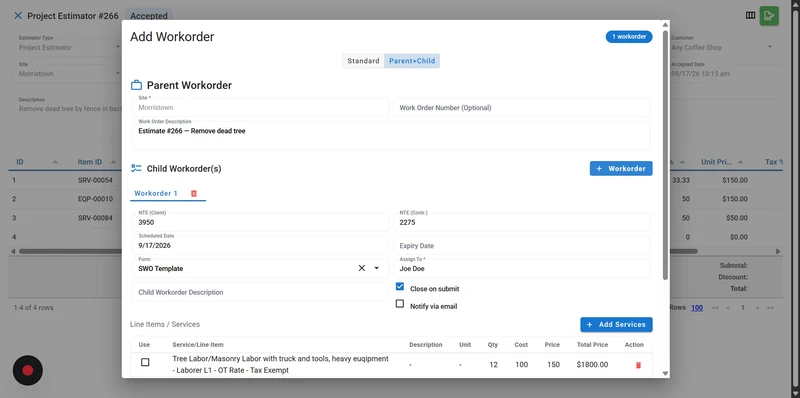Click the disabled Site field showing Morristown
Screen dimensions: 800x398
(260, 108)
